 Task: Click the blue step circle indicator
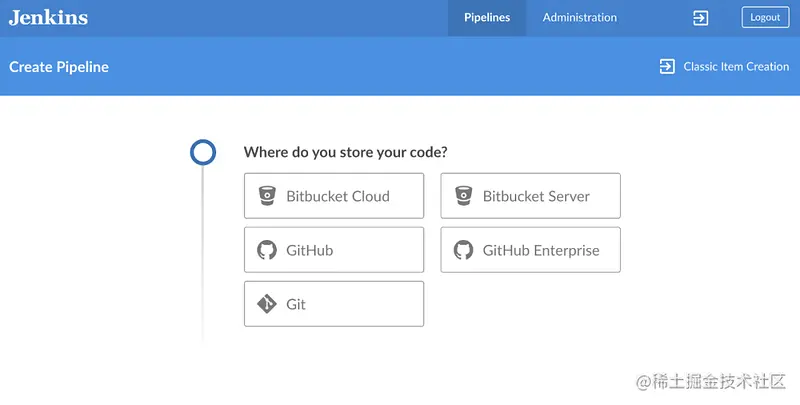[x=203, y=152]
